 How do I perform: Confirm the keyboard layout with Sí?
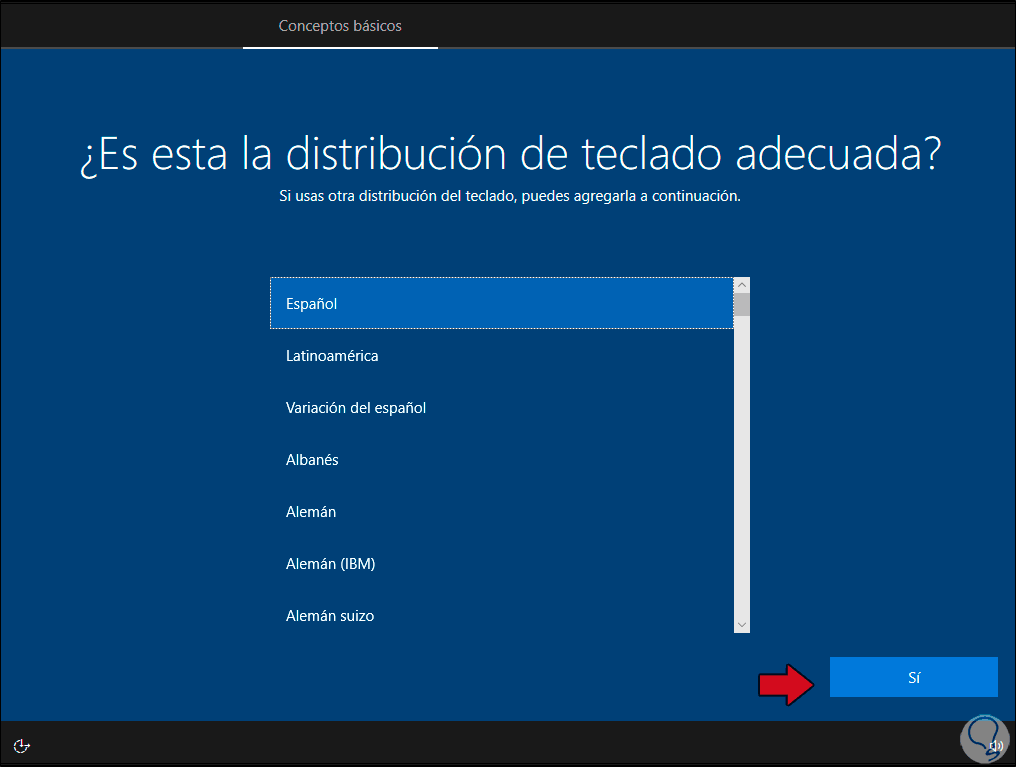(913, 677)
